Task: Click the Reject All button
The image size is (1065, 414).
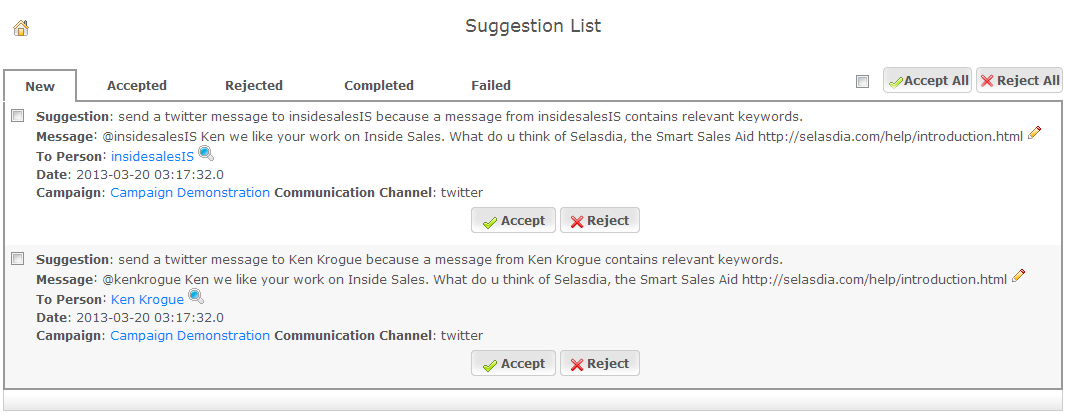Action: (1019, 80)
